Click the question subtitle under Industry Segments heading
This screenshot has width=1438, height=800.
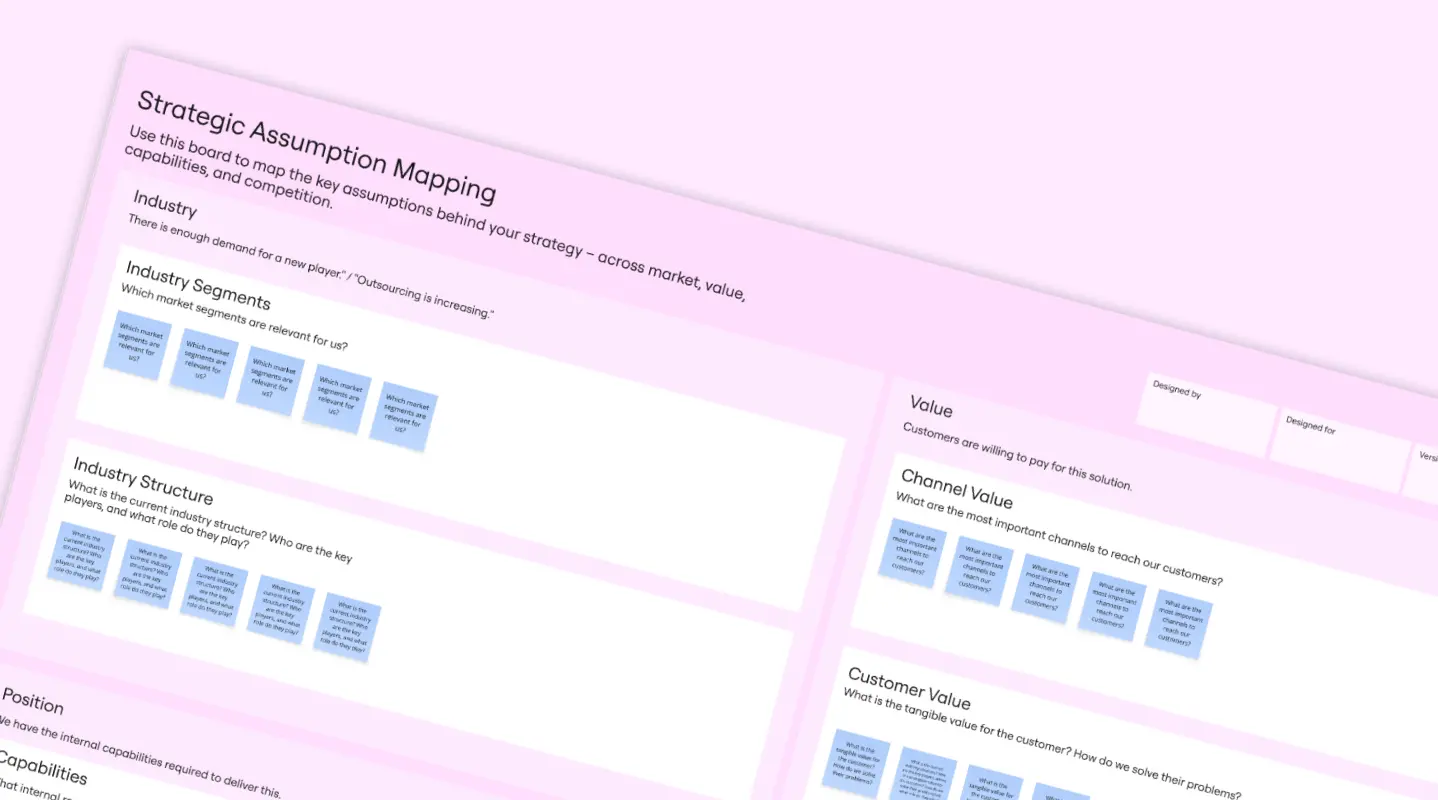click(x=234, y=318)
